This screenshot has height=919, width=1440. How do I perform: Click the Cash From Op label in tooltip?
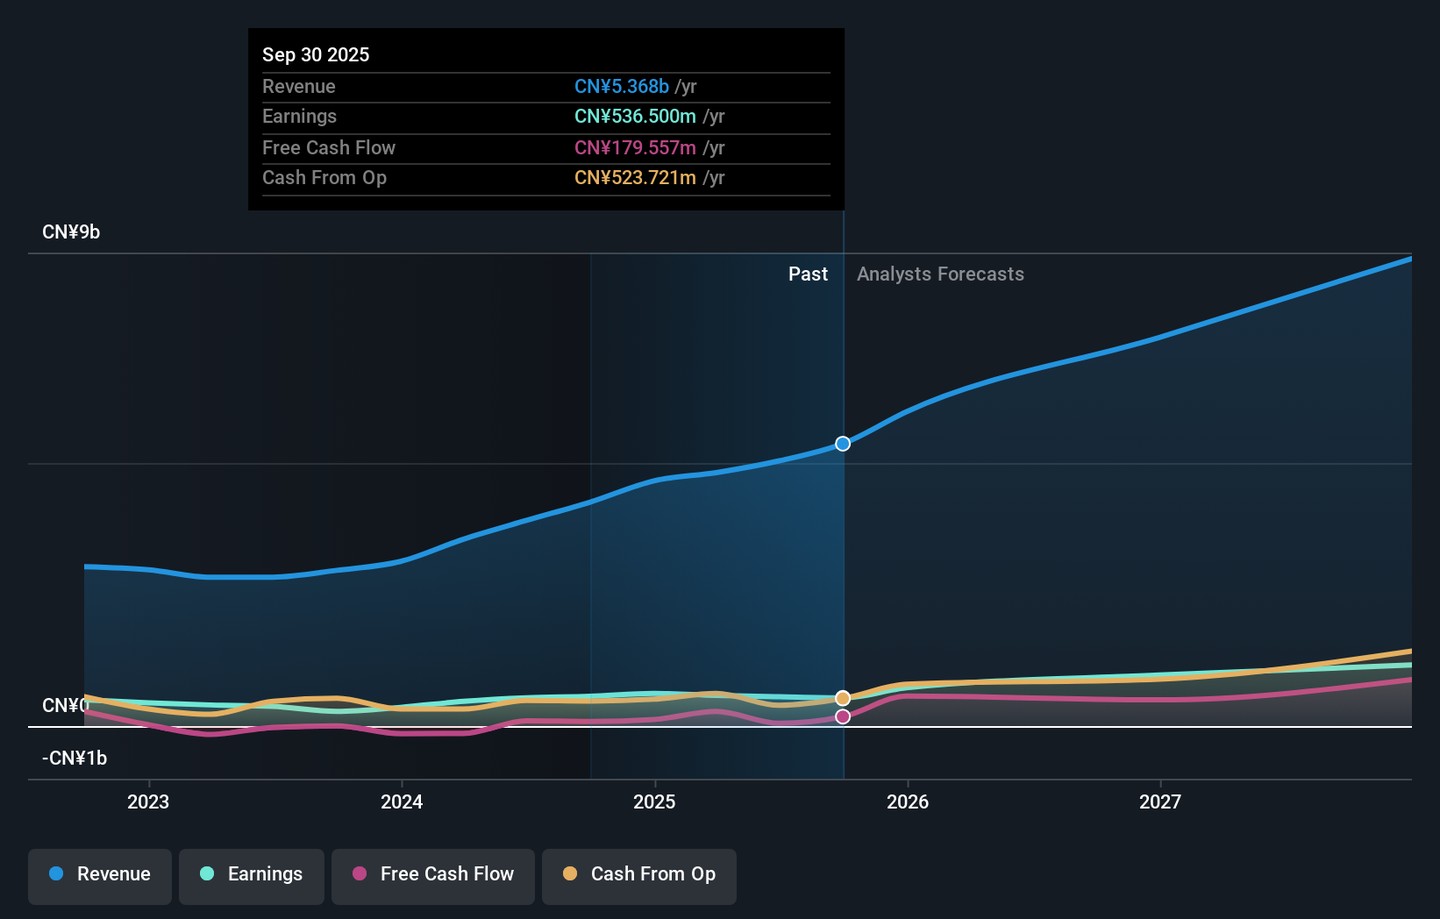point(324,178)
